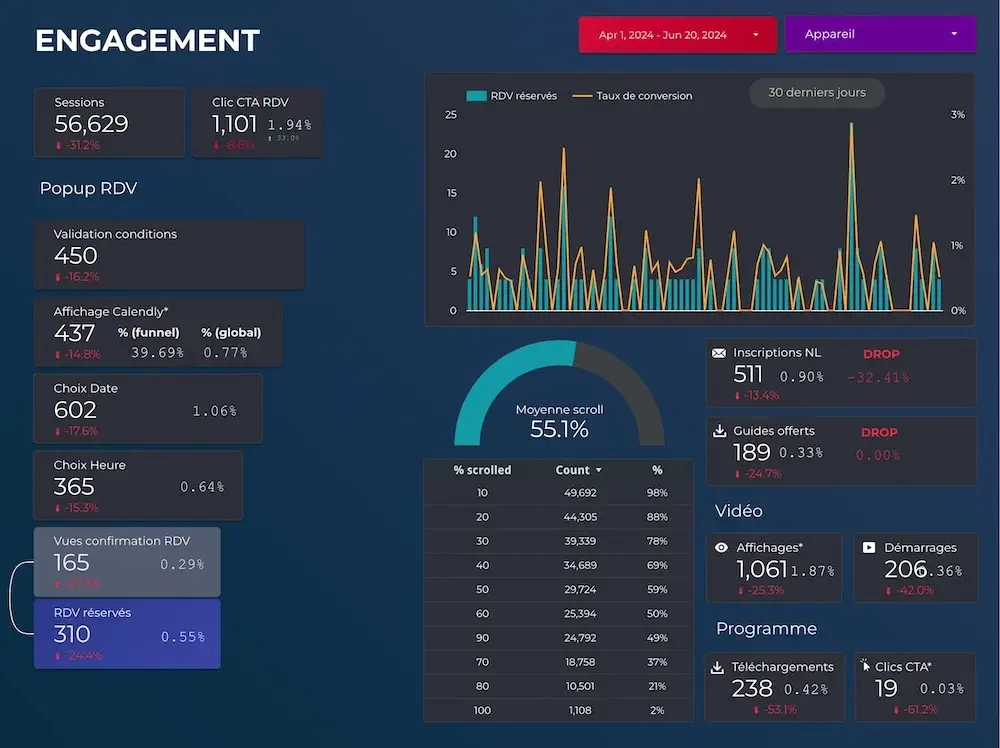Click the red down arrow under Validation conditions

pyautogui.click(x=58, y=277)
